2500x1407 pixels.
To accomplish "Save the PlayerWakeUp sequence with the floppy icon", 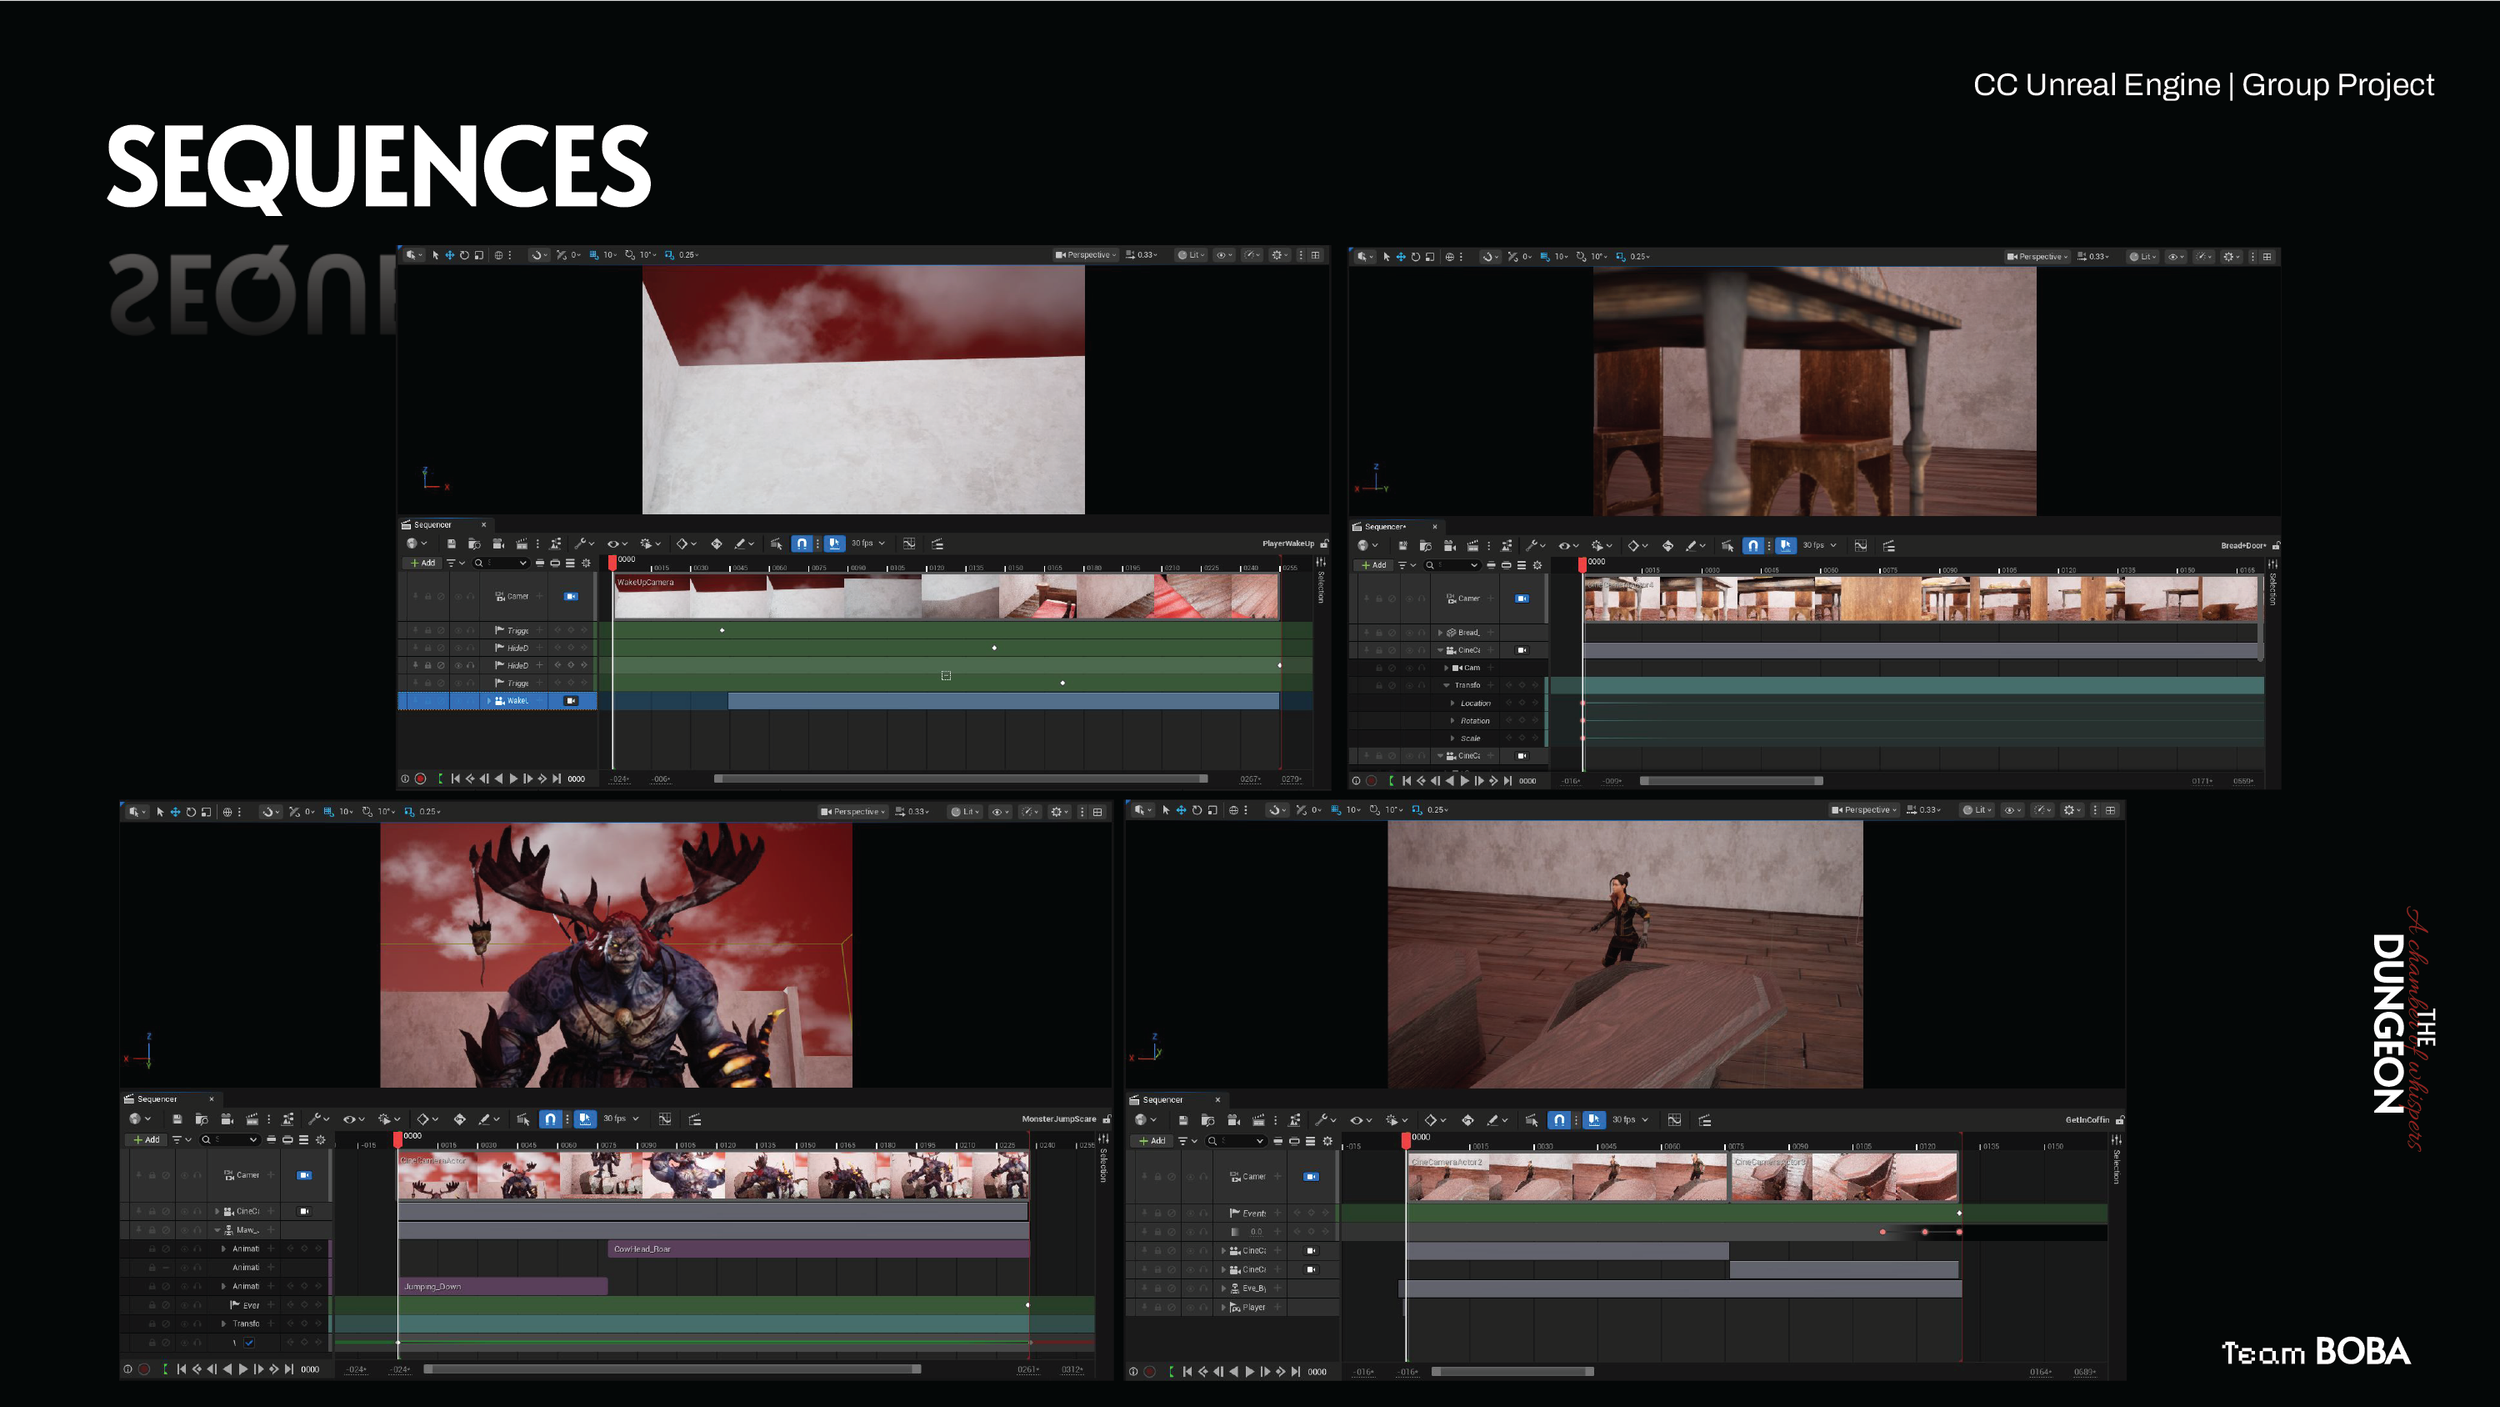I will (451, 544).
